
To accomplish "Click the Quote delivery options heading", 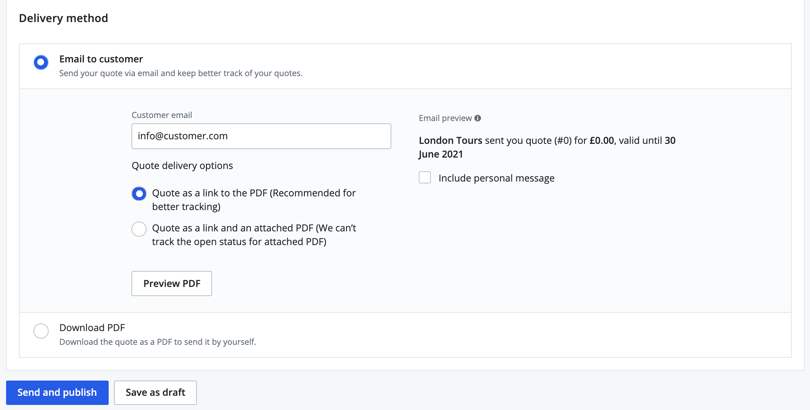I will (x=182, y=166).
